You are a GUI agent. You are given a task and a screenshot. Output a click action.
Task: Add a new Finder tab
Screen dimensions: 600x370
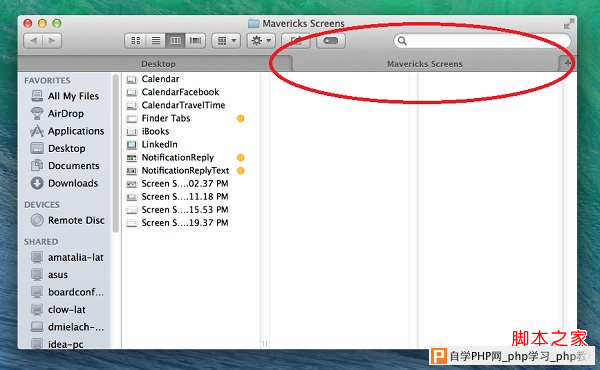click(x=567, y=63)
